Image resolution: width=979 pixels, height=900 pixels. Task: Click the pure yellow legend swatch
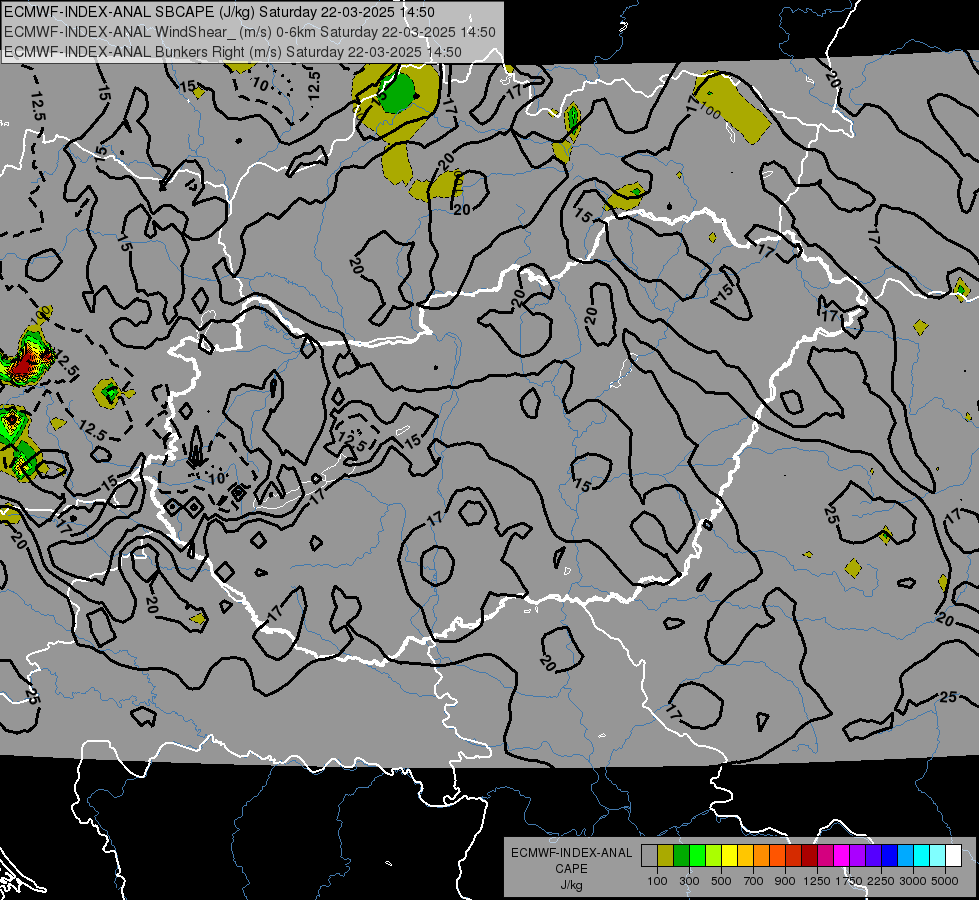pos(729,855)
